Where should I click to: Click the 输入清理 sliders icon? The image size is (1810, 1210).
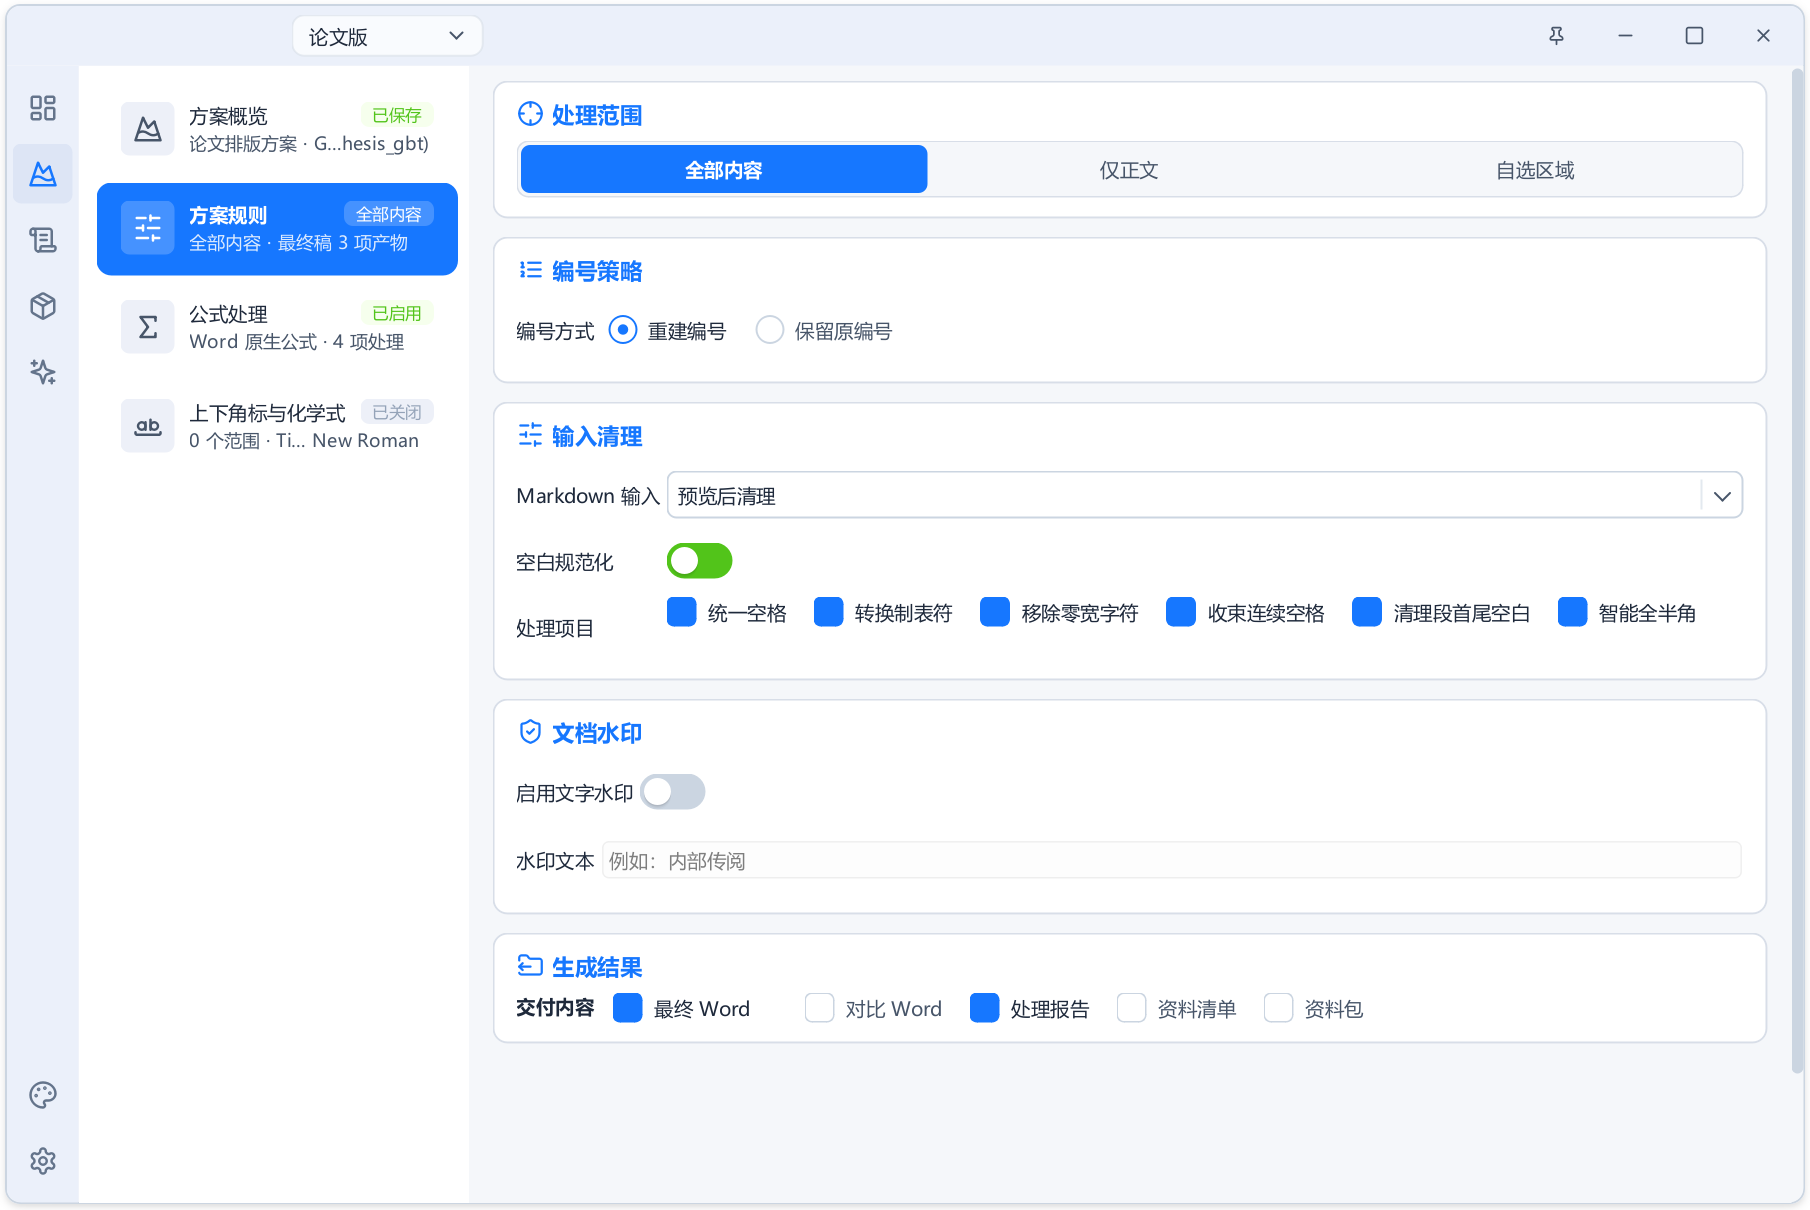click(530, 435)
